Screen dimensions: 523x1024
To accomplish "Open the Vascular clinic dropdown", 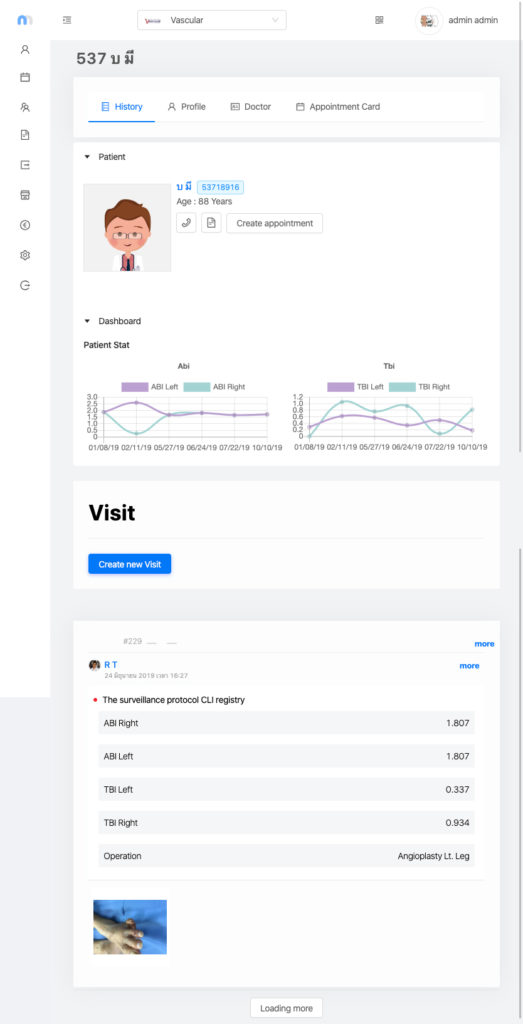I will (x=212, y=20).
